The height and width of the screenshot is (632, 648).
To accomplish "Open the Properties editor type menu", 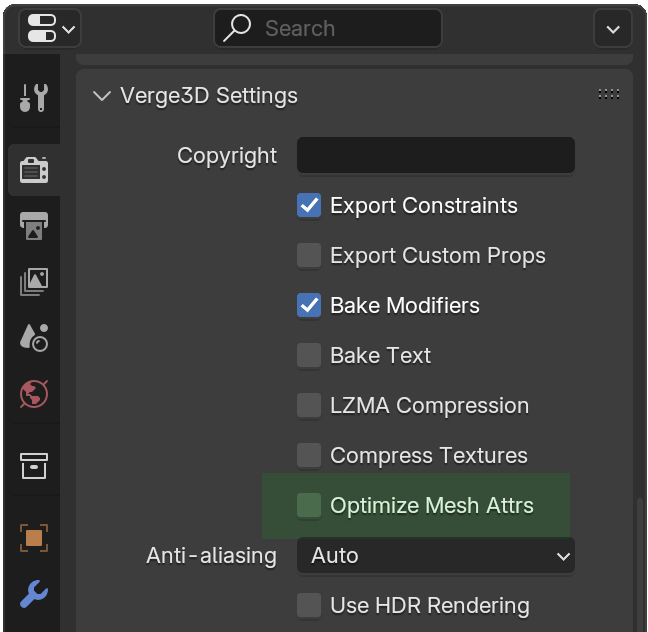I will click(50, 29).
